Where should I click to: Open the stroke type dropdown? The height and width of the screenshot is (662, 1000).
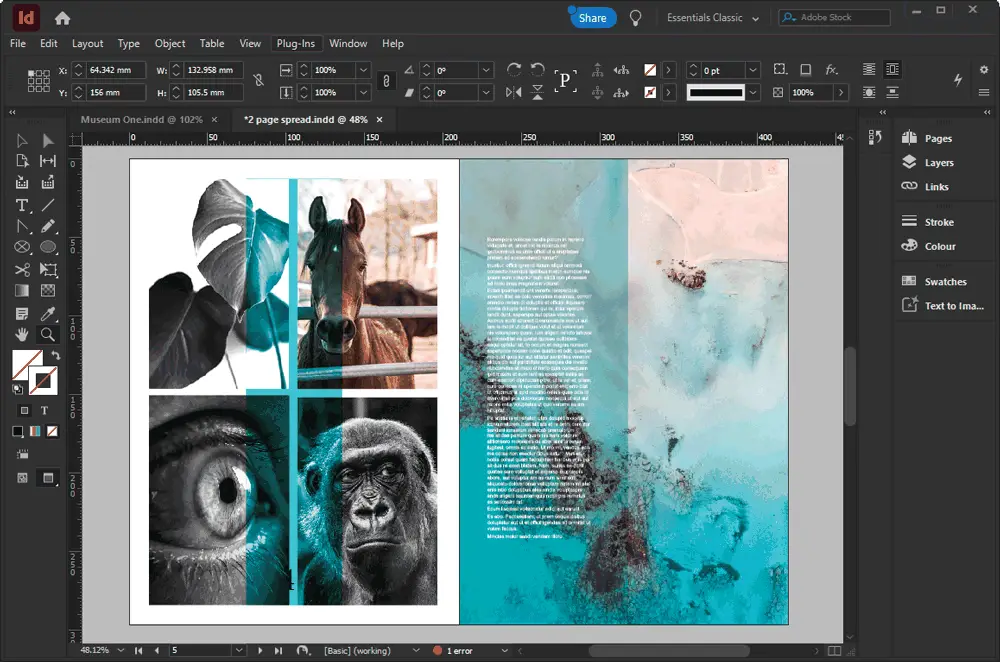click(753, 92)
